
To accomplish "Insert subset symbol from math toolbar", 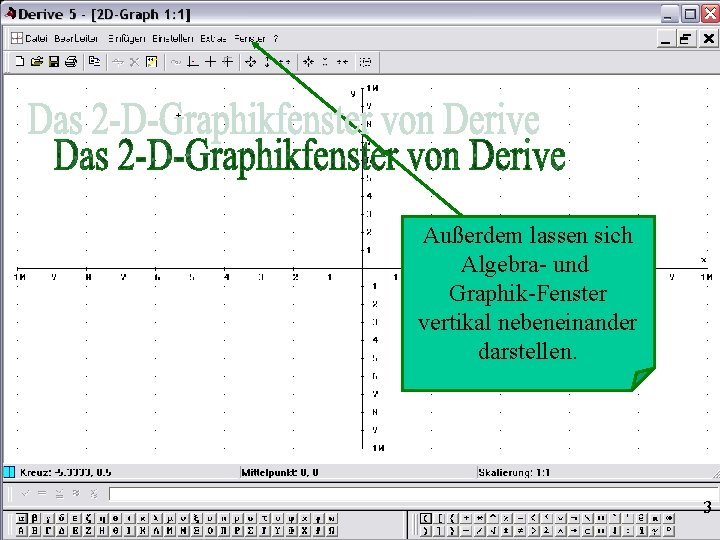I will [x=588, y=531].
